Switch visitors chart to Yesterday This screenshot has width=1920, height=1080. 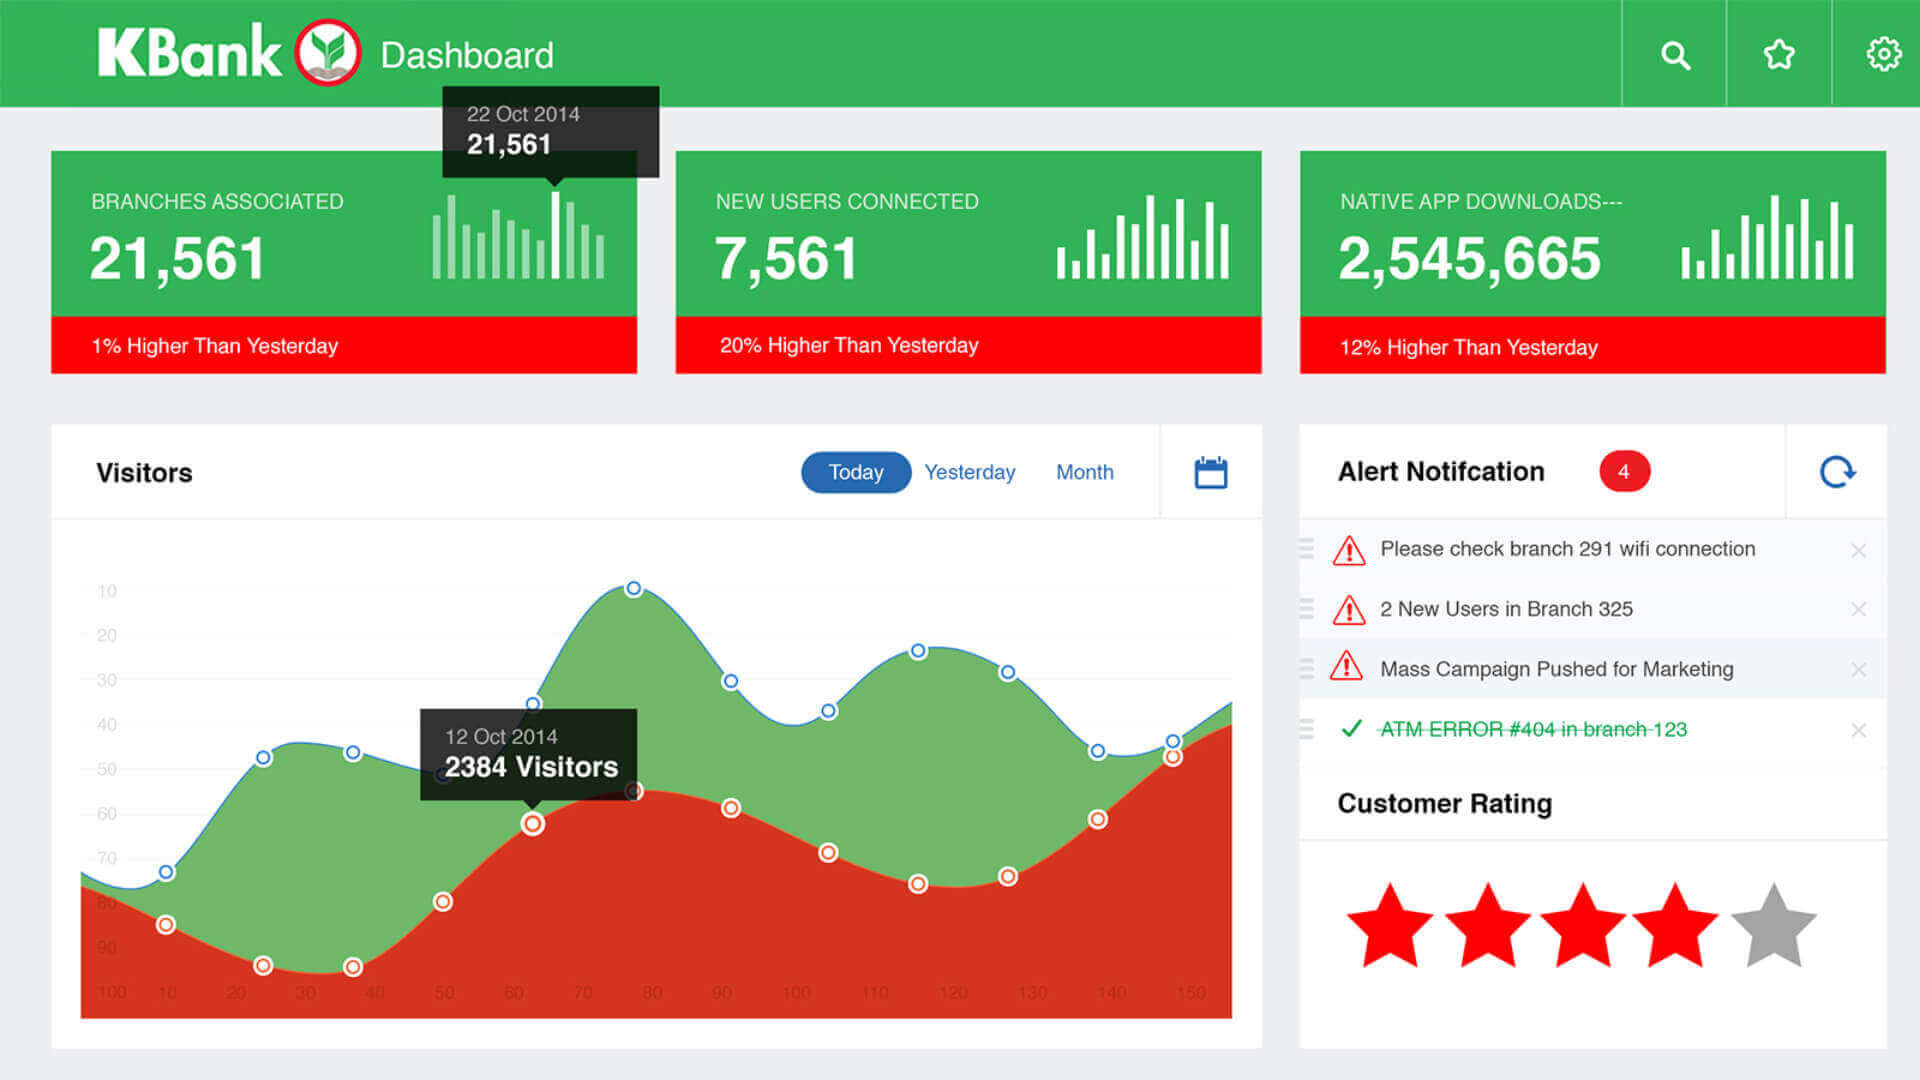point(969,472)
